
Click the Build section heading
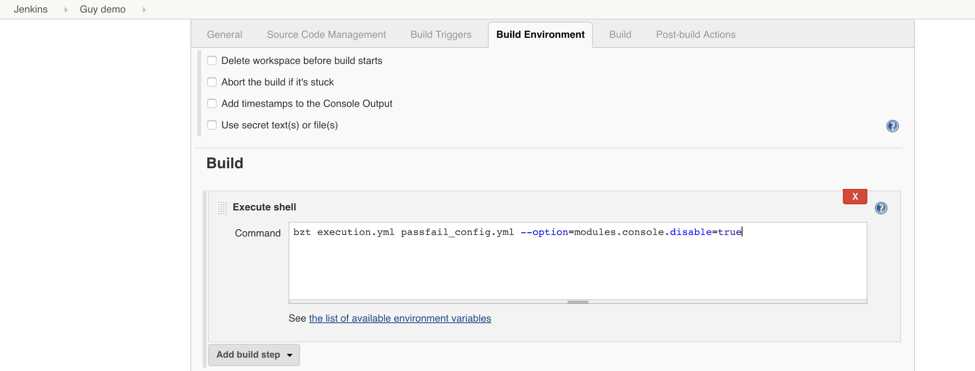[224, 163]
